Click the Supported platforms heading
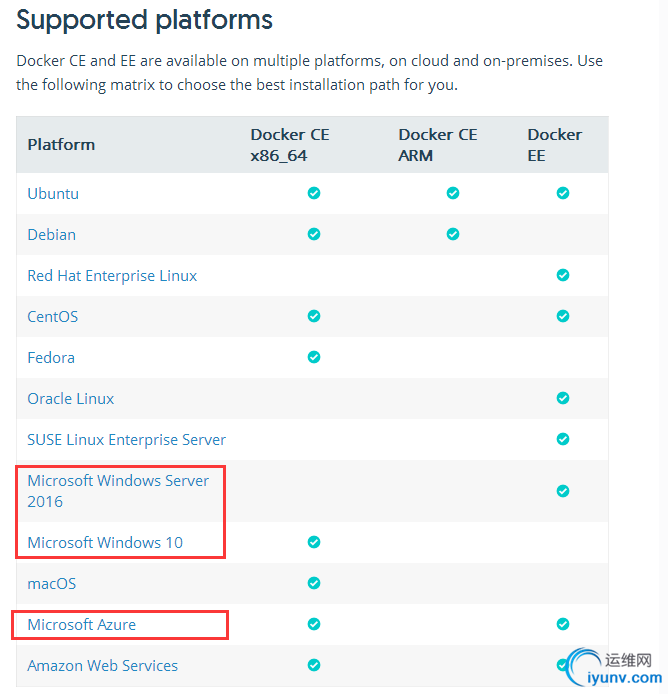 point(144,20)
